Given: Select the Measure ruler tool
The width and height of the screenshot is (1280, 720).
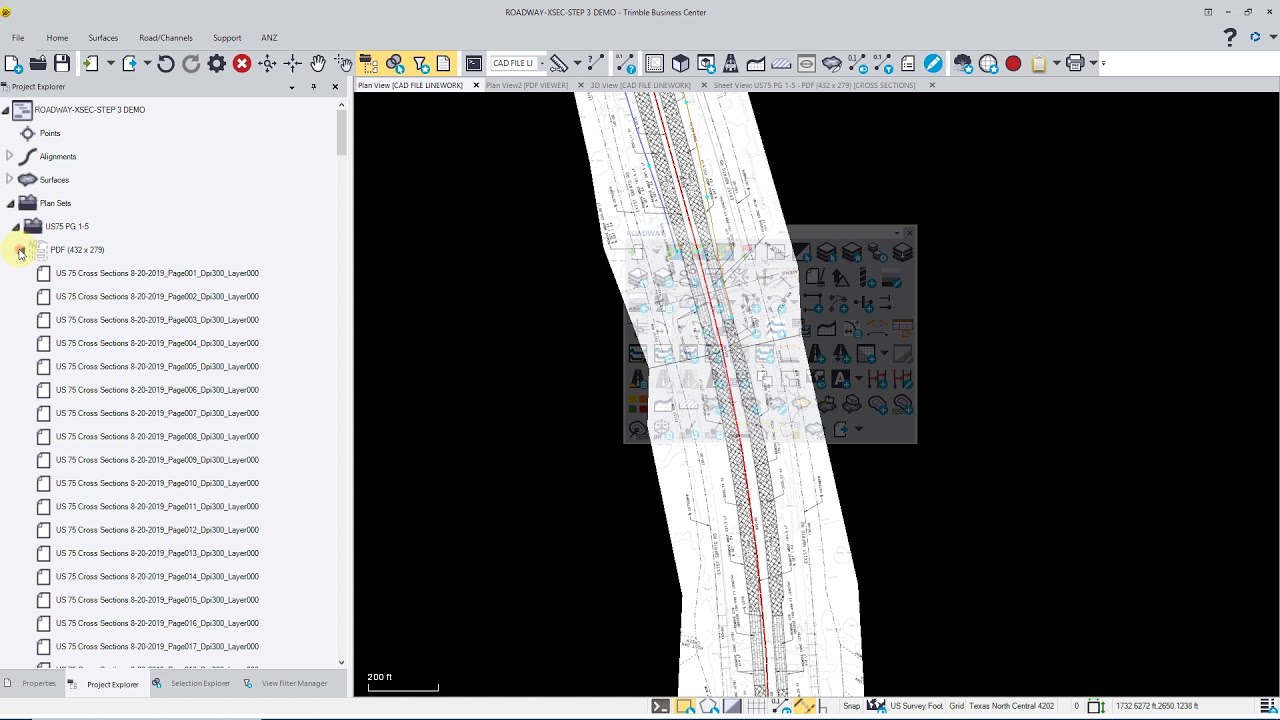Looking at the screenshot, I should click(559, 63).
